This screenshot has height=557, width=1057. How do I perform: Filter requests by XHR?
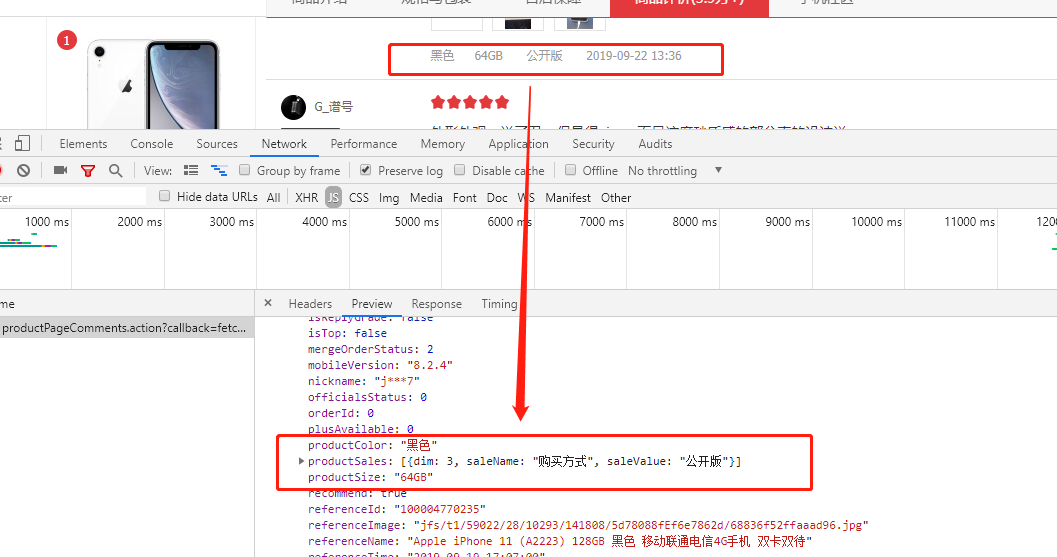307,198
